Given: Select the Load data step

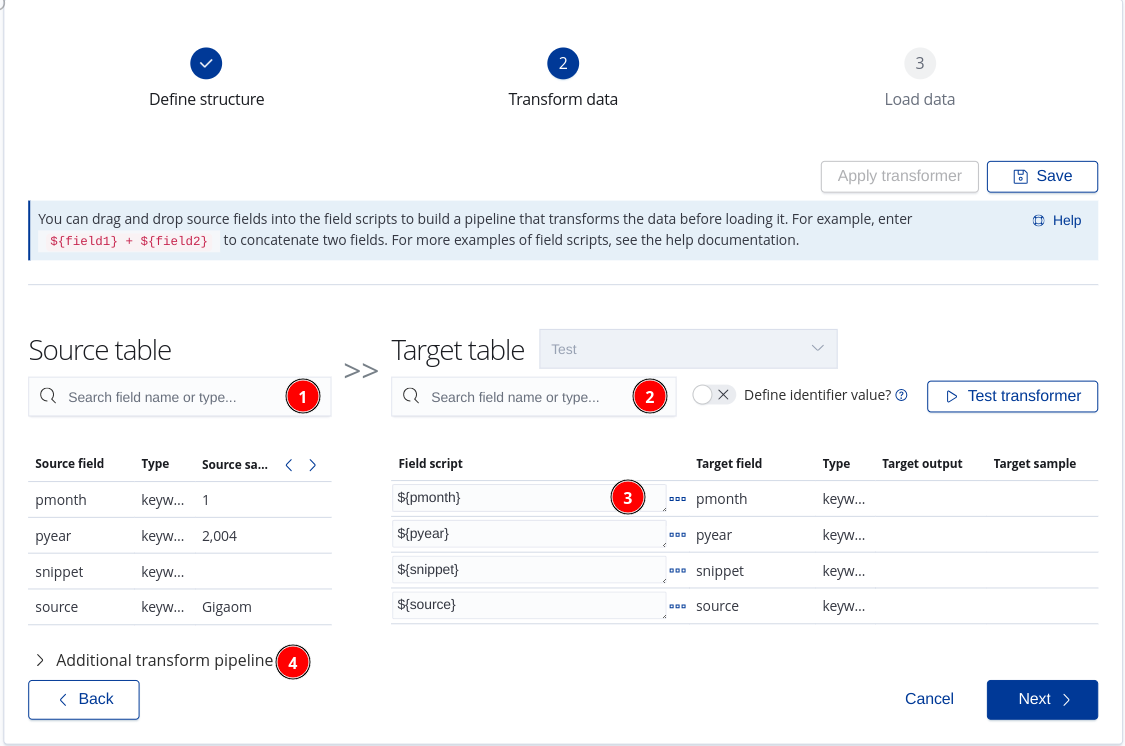Looking at the screenshot, I should pos(919,64).
